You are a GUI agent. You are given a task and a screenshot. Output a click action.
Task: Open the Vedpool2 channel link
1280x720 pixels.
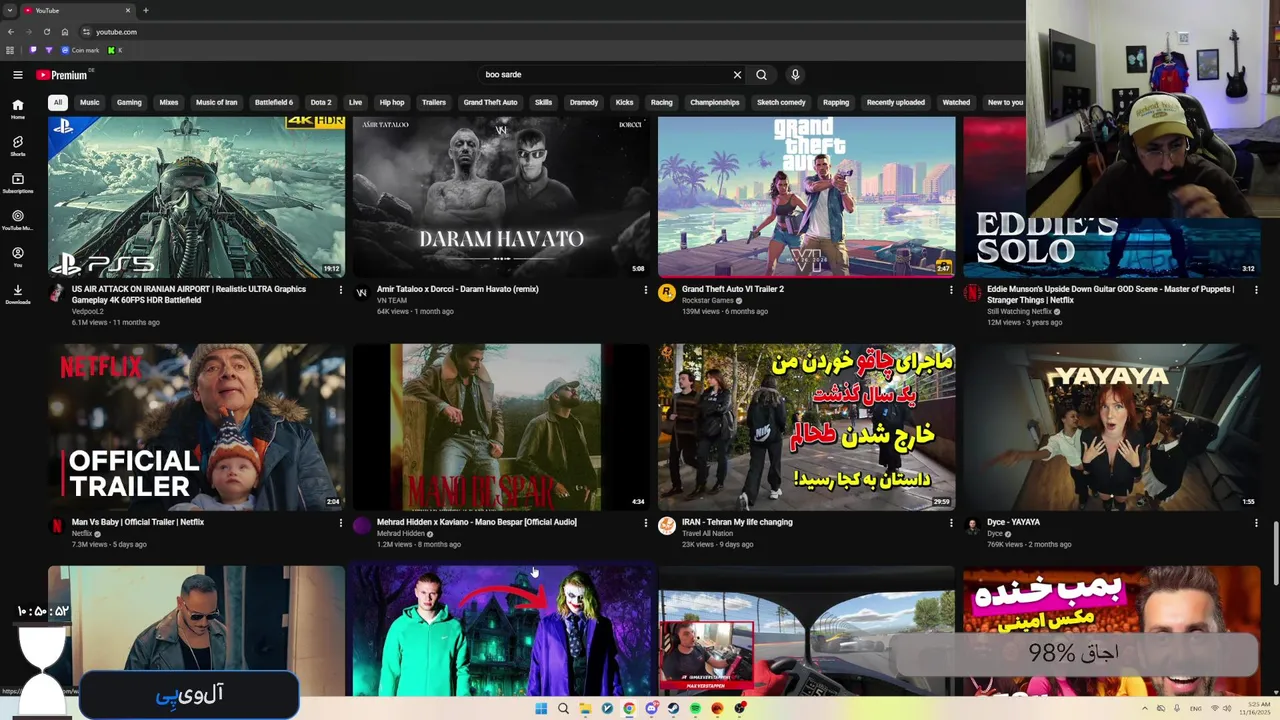[x=88, y=311]
